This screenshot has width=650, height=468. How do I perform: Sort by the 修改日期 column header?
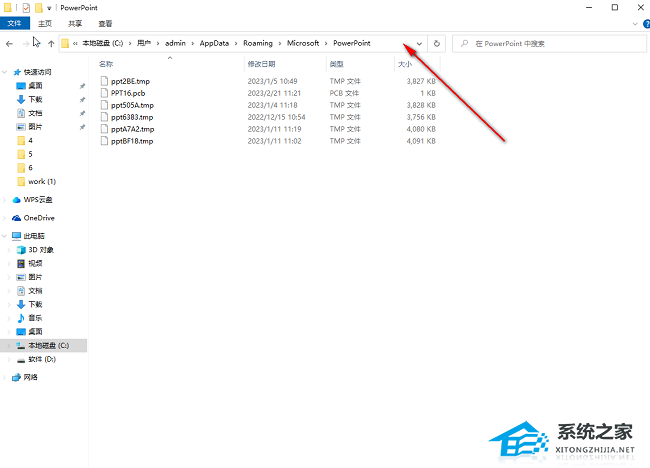pyautogui.click(x=262, y=64)
